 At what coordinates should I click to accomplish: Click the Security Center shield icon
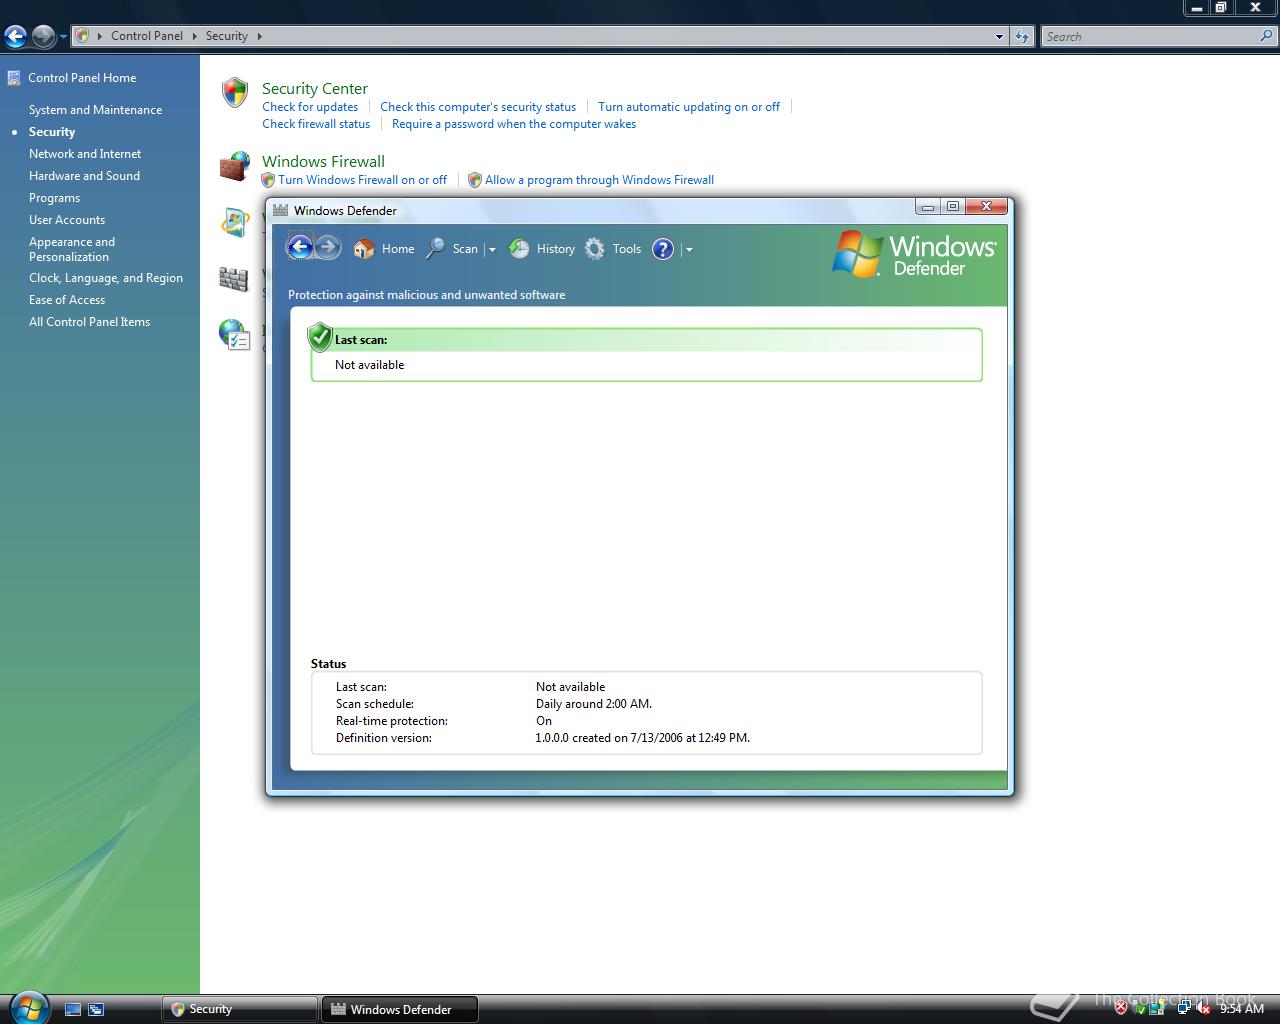click(x=235, y=92)
